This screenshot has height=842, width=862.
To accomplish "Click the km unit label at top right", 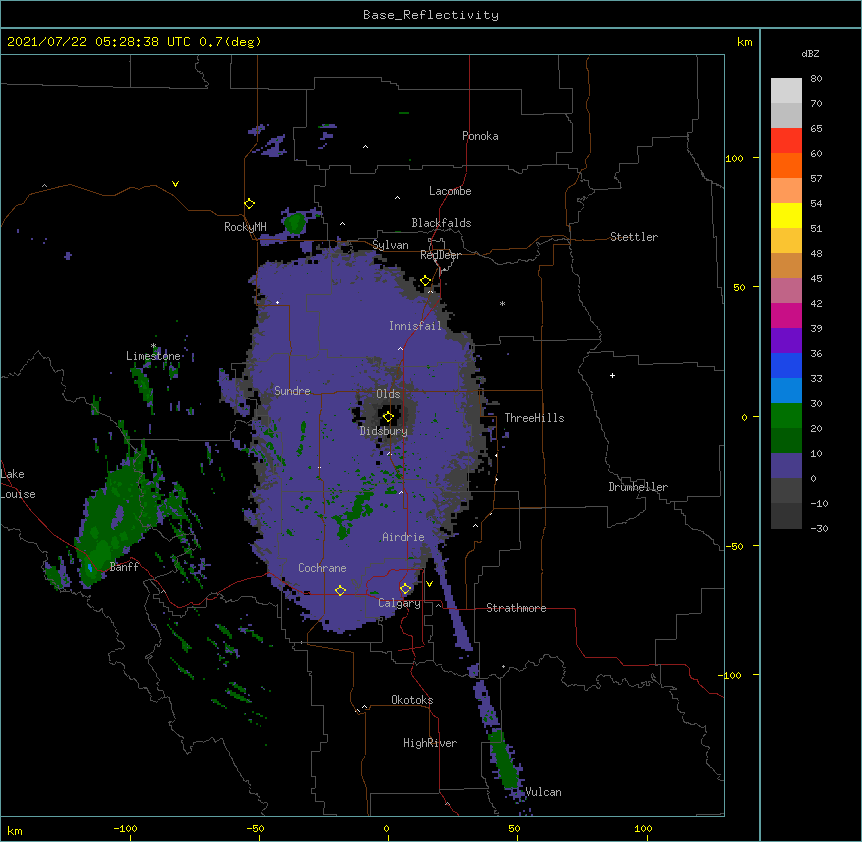I will [745, 42].
